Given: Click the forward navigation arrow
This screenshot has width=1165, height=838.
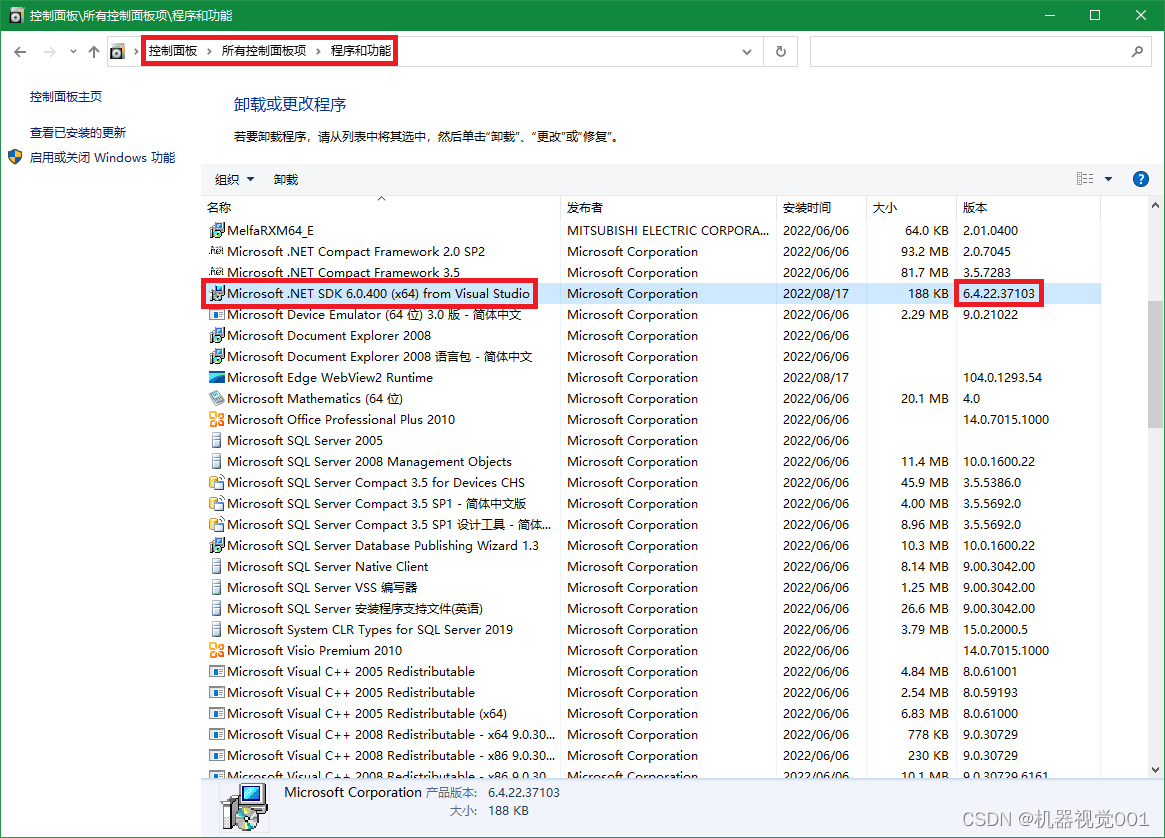Looking at the screenshot, I should click(x=50, y=51).
